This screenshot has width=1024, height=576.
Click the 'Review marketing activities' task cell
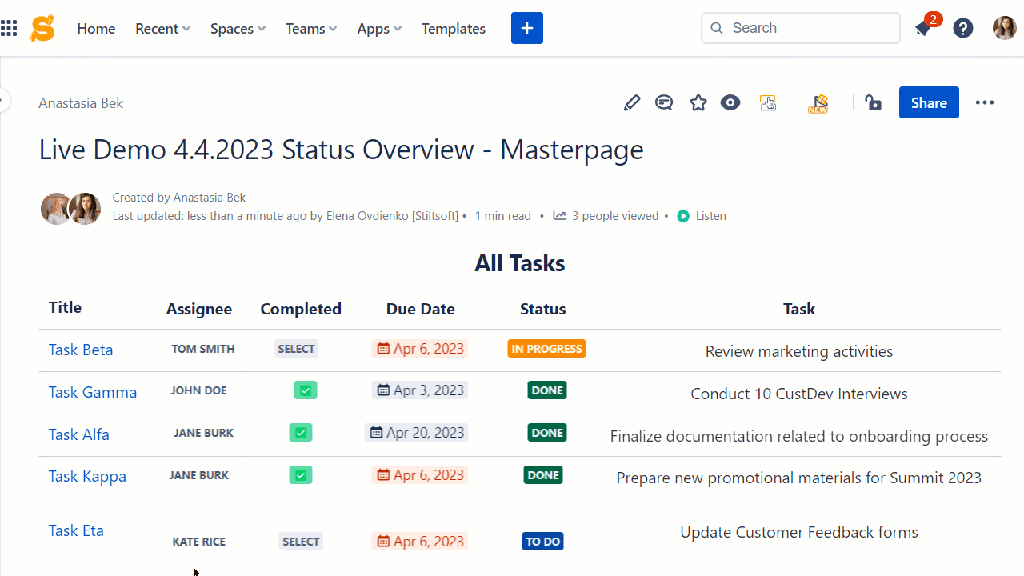pos(799,351)
